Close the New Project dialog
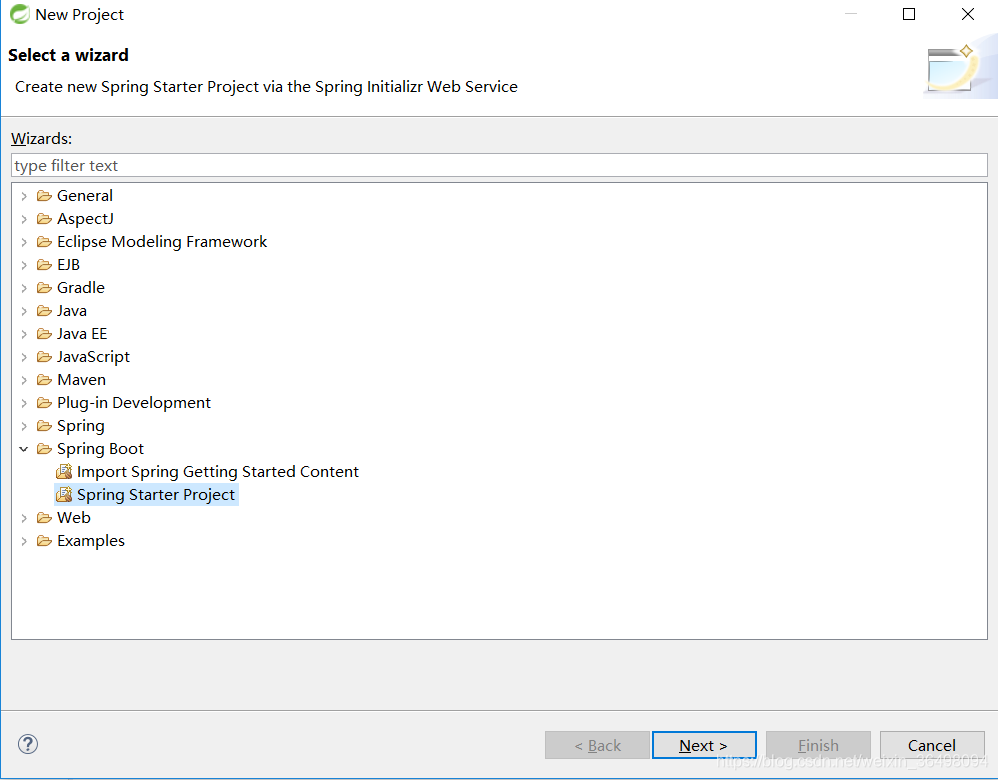 [967, 14]
